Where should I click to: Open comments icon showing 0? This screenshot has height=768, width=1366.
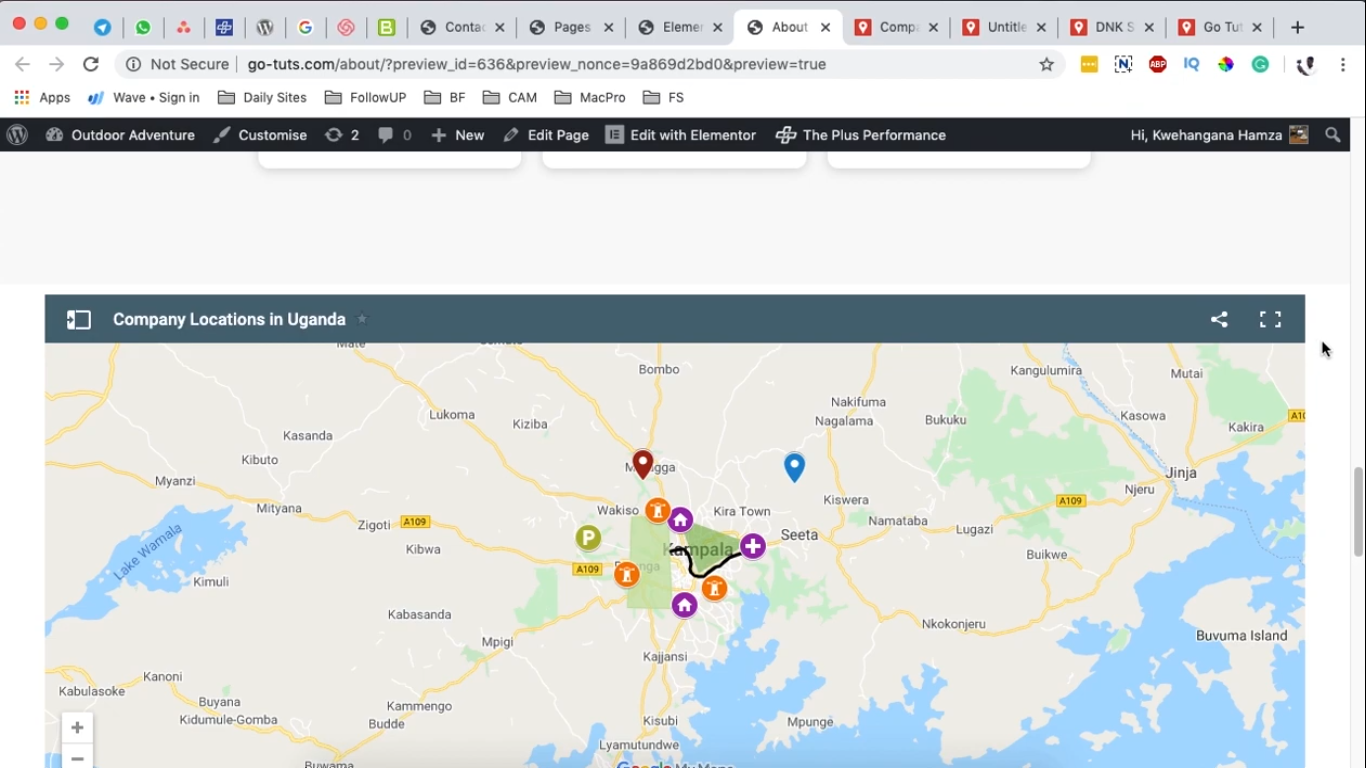click(x=395, y=135)
